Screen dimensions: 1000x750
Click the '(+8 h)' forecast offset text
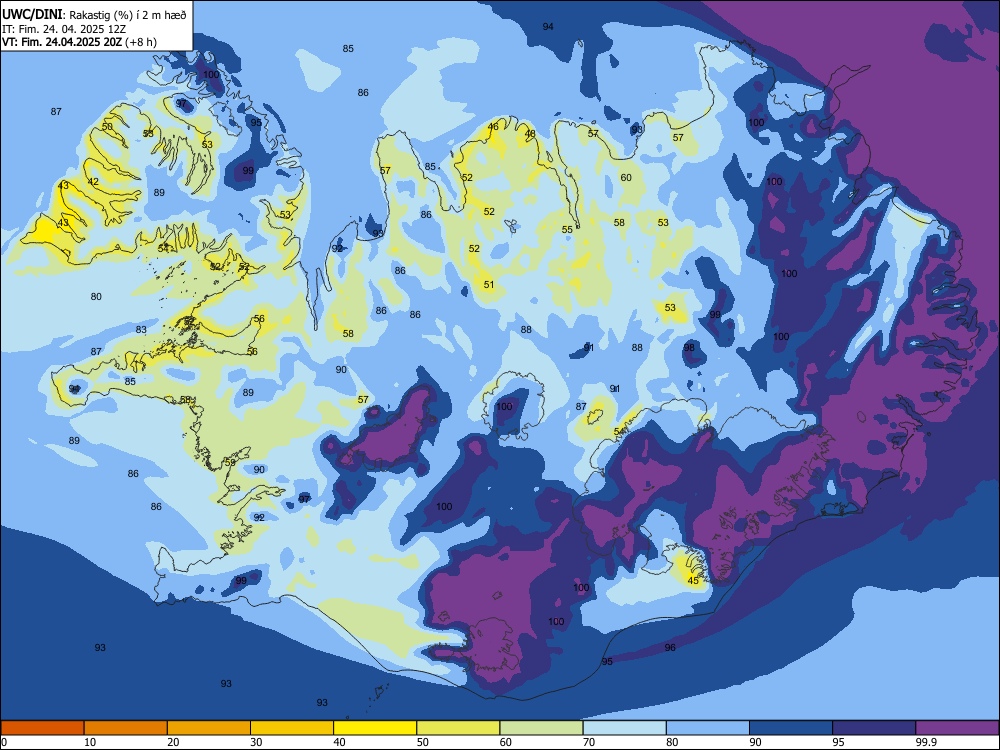click(141, 42)
